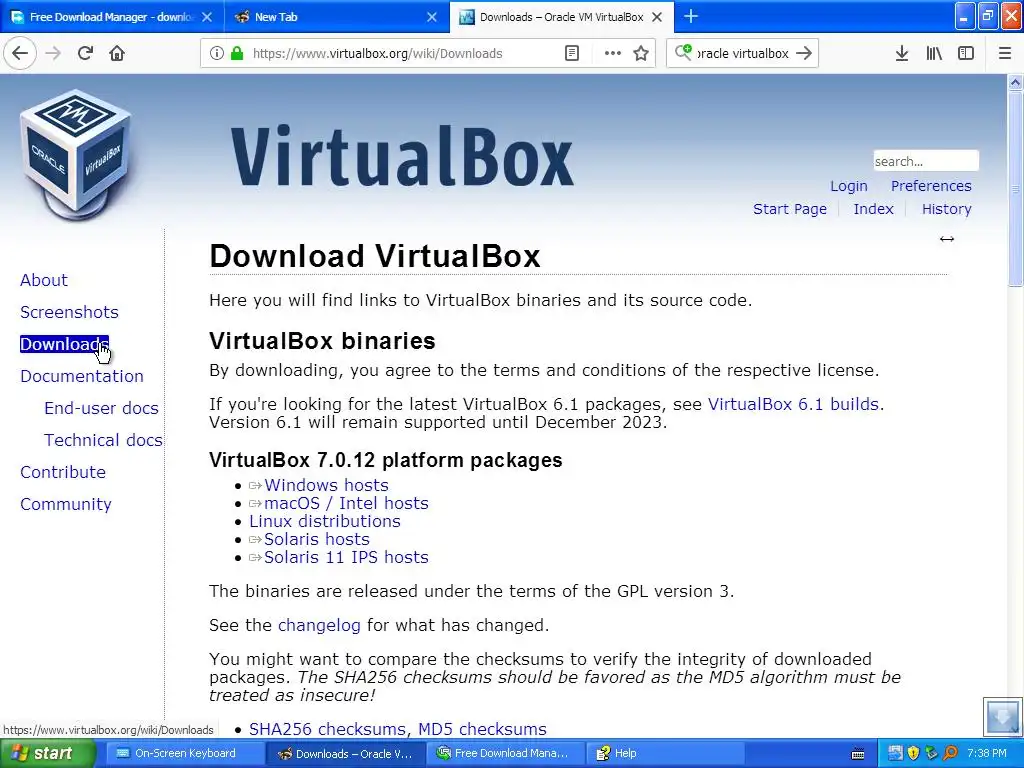Open SHA256 checksums link

click(327, 729)
